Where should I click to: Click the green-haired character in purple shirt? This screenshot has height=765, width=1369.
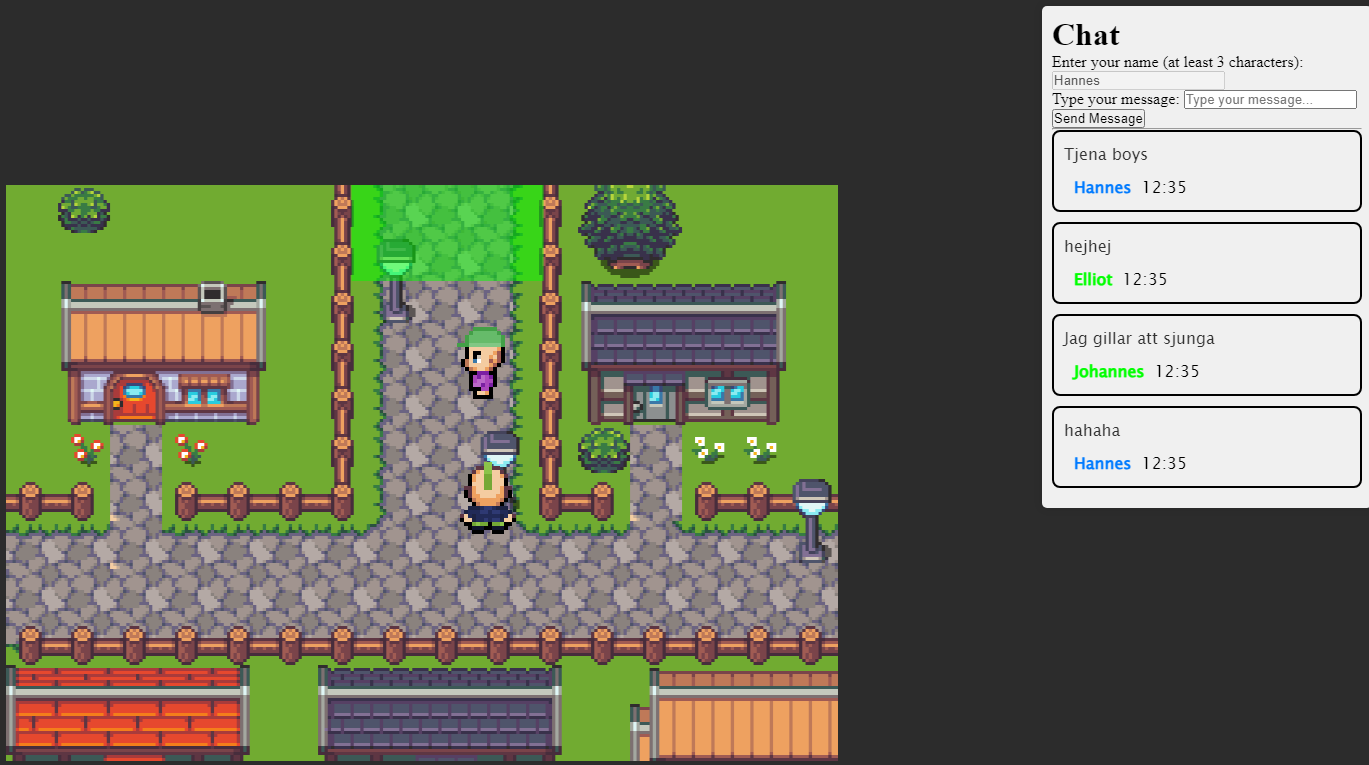[484, 362]
